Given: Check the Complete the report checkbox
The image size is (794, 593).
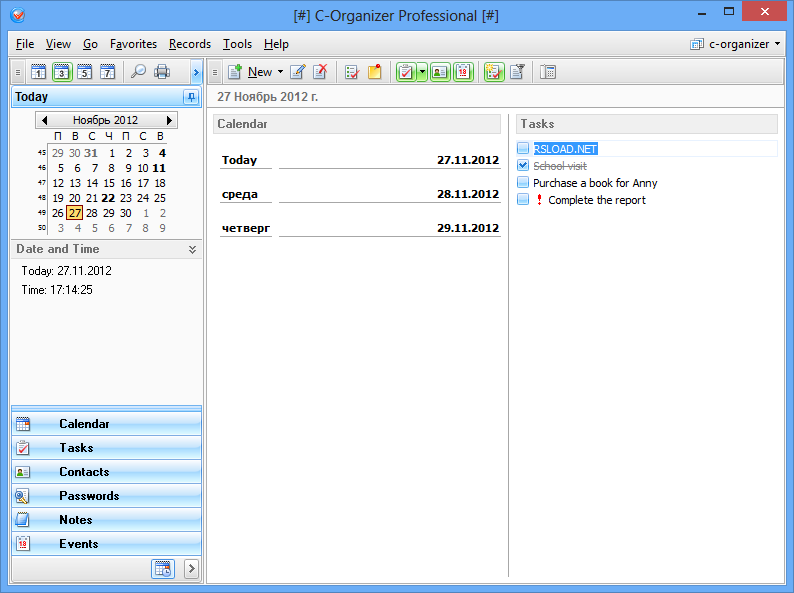Looking at the screenshot, I should pos(523,200).
